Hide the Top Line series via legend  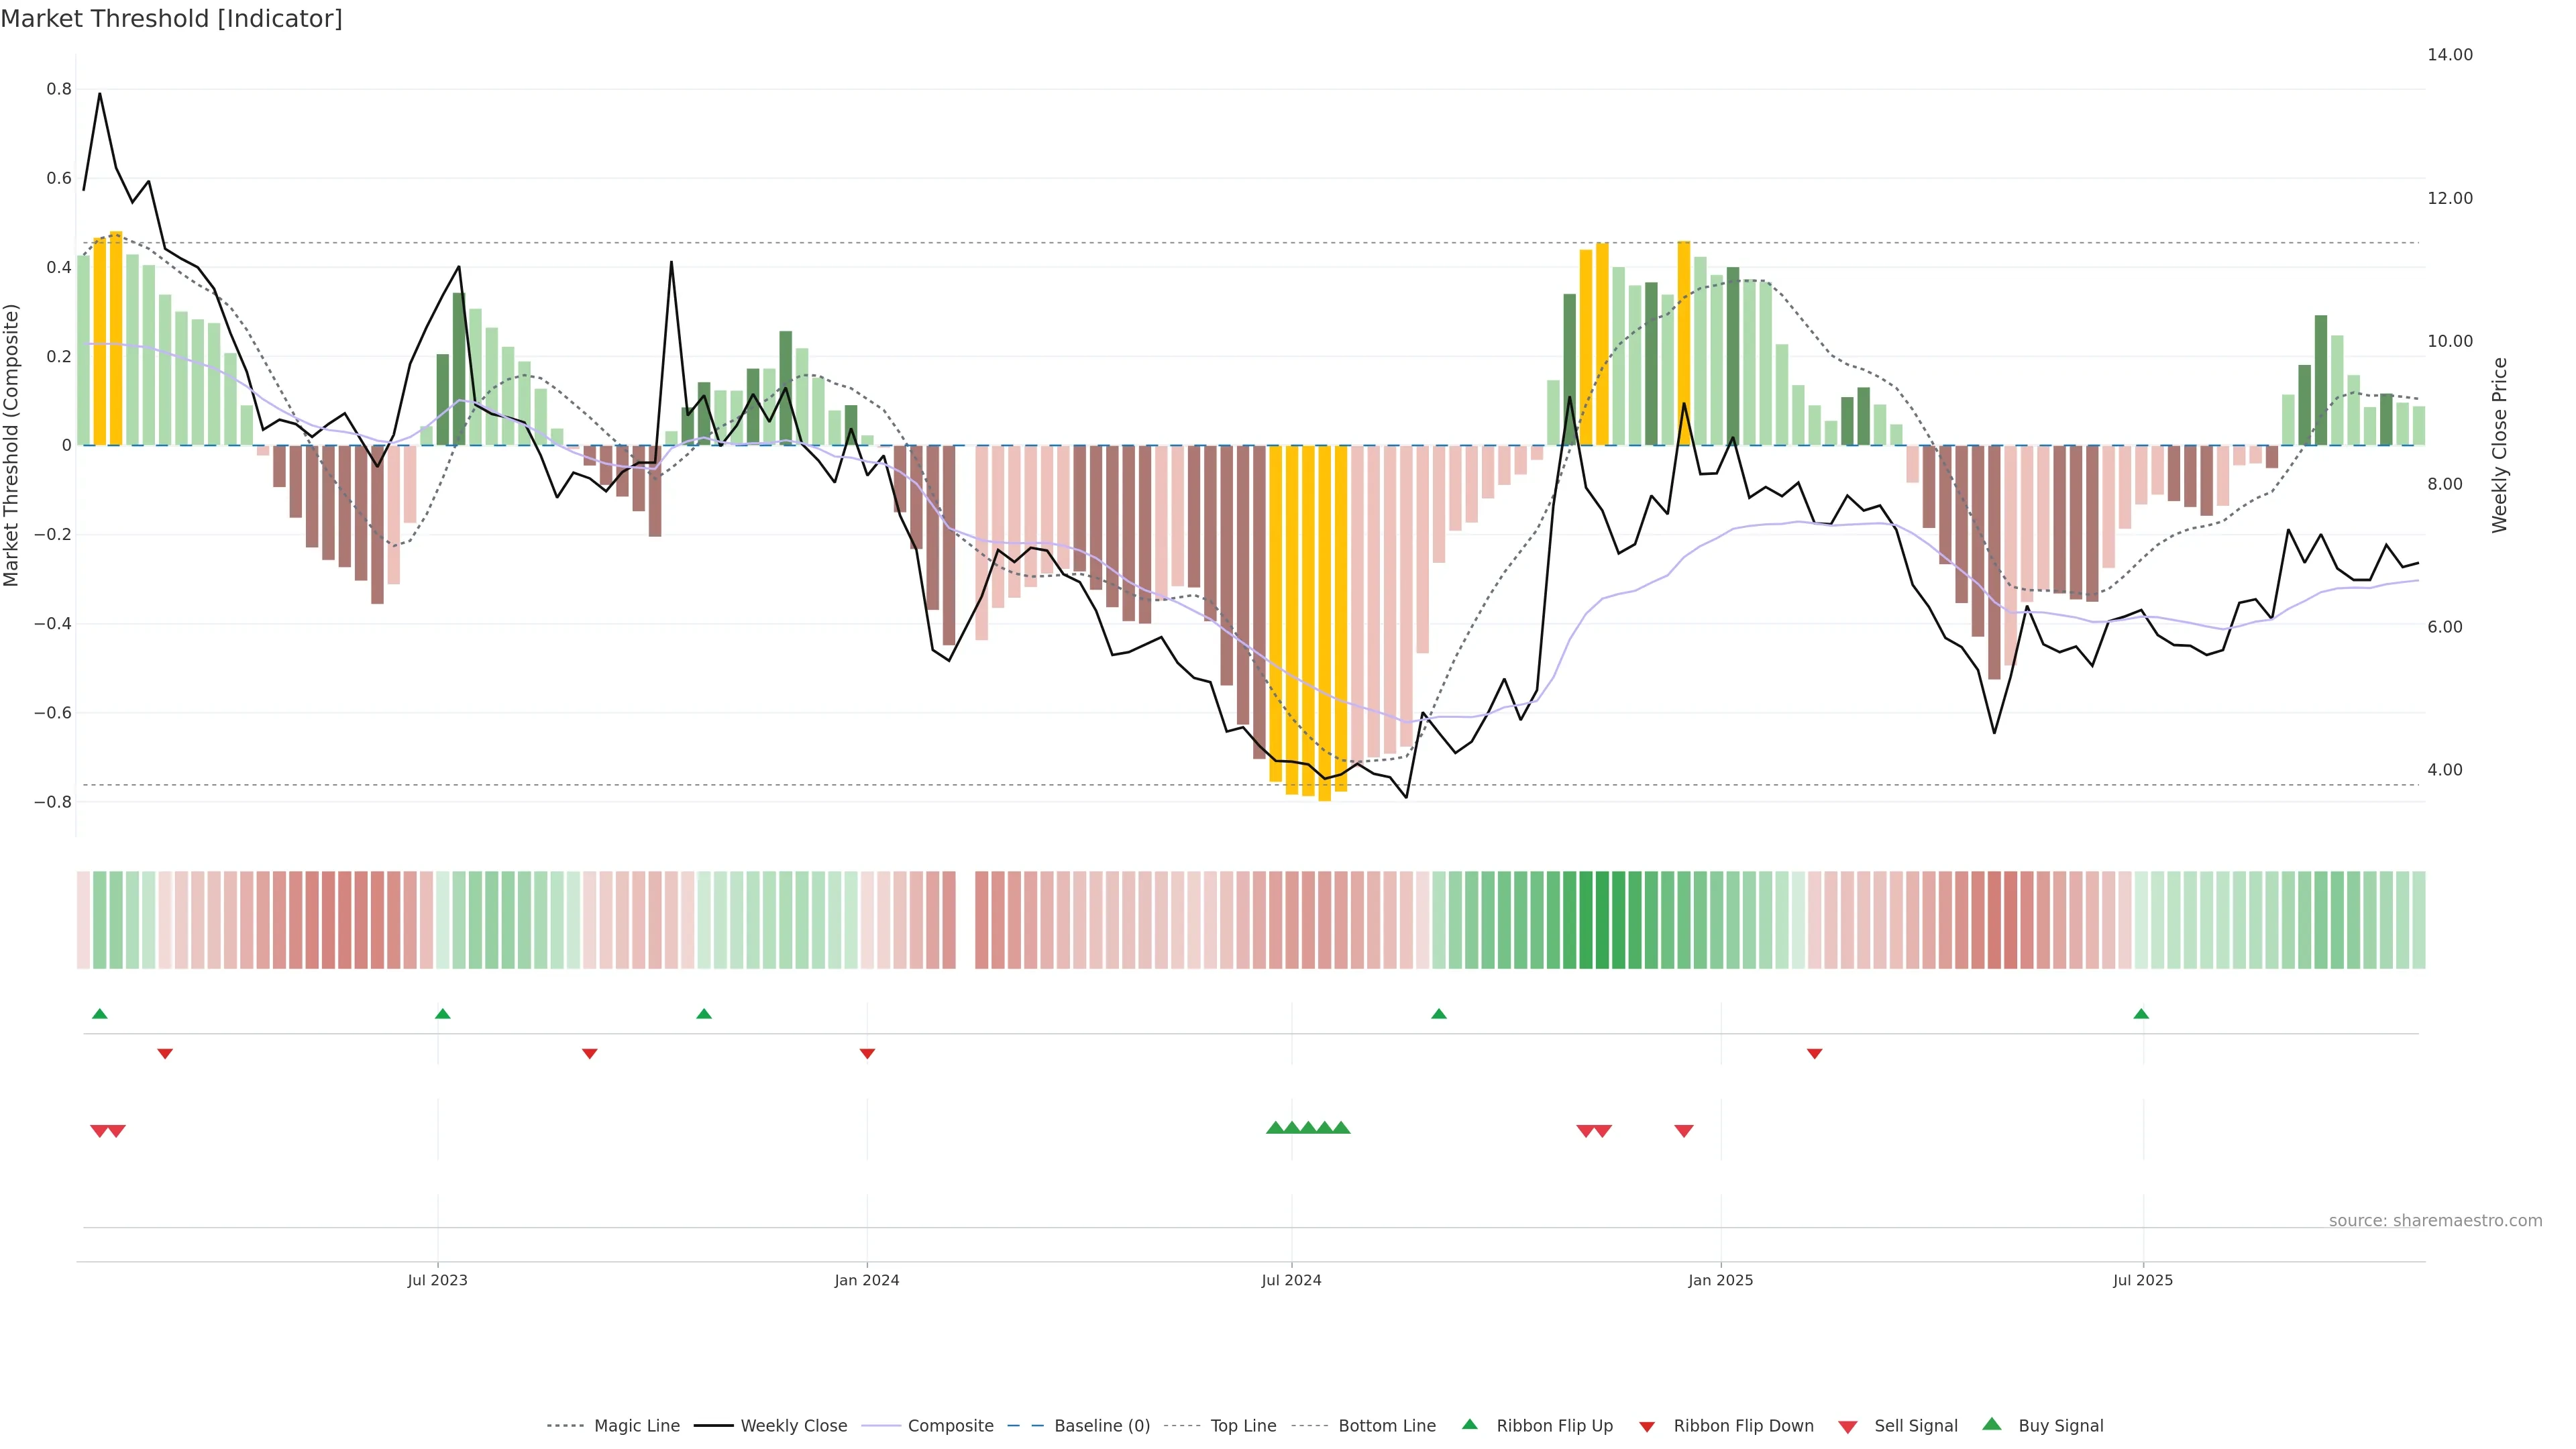(x=1243, y=1426)
